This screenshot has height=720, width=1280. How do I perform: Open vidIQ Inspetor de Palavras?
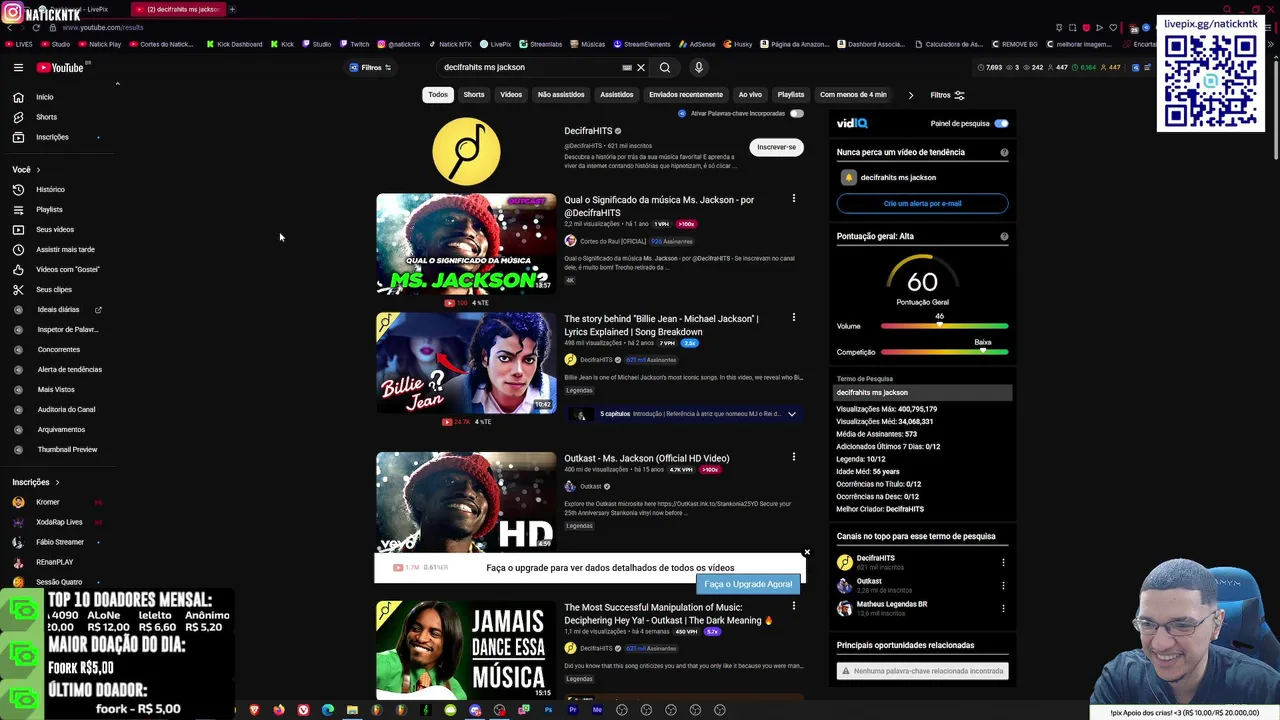click(67, 329)
